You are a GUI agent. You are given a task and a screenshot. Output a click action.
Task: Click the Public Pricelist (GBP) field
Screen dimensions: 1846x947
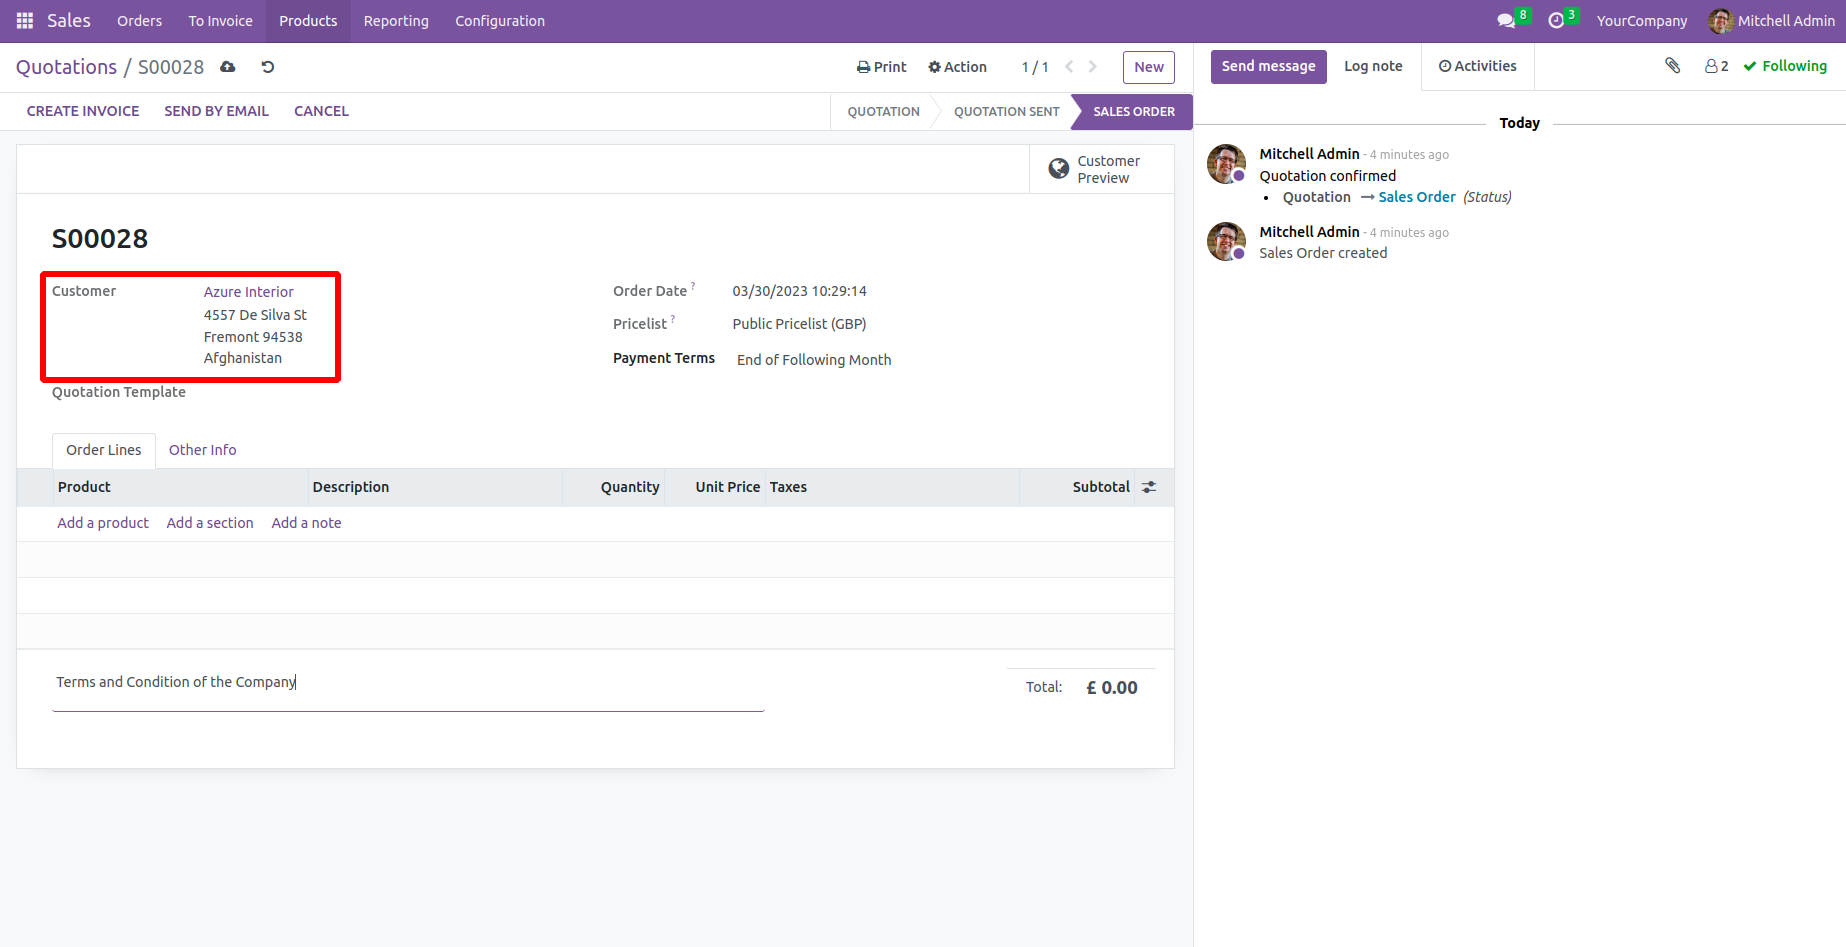click(799, 324)
